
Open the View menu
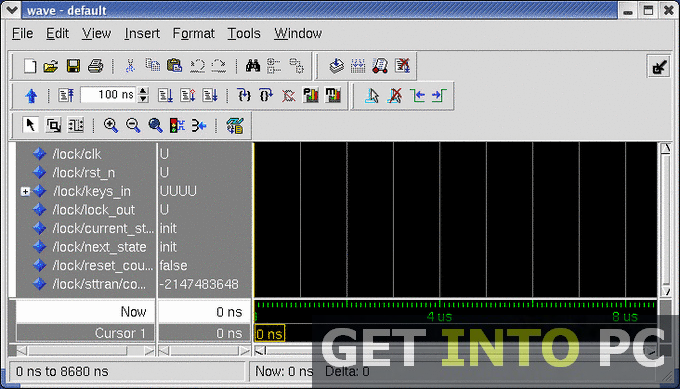(x=96, y=33)
